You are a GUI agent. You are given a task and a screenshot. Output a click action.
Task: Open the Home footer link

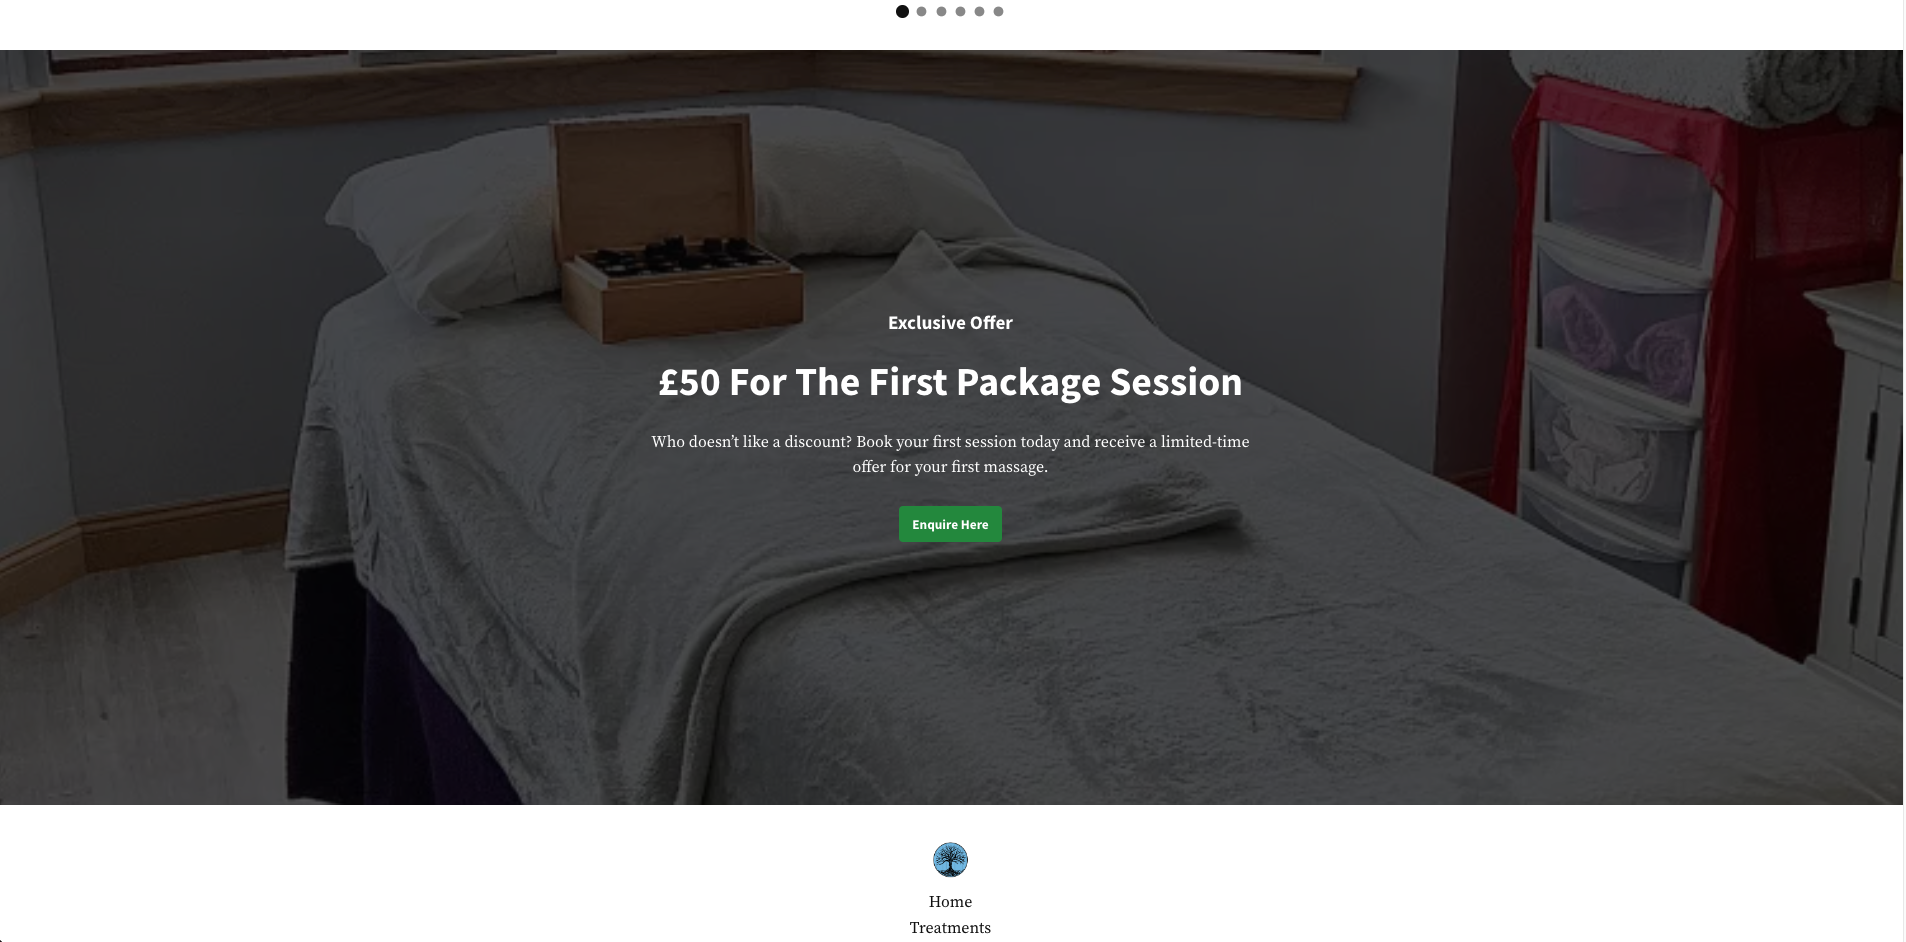950,902
